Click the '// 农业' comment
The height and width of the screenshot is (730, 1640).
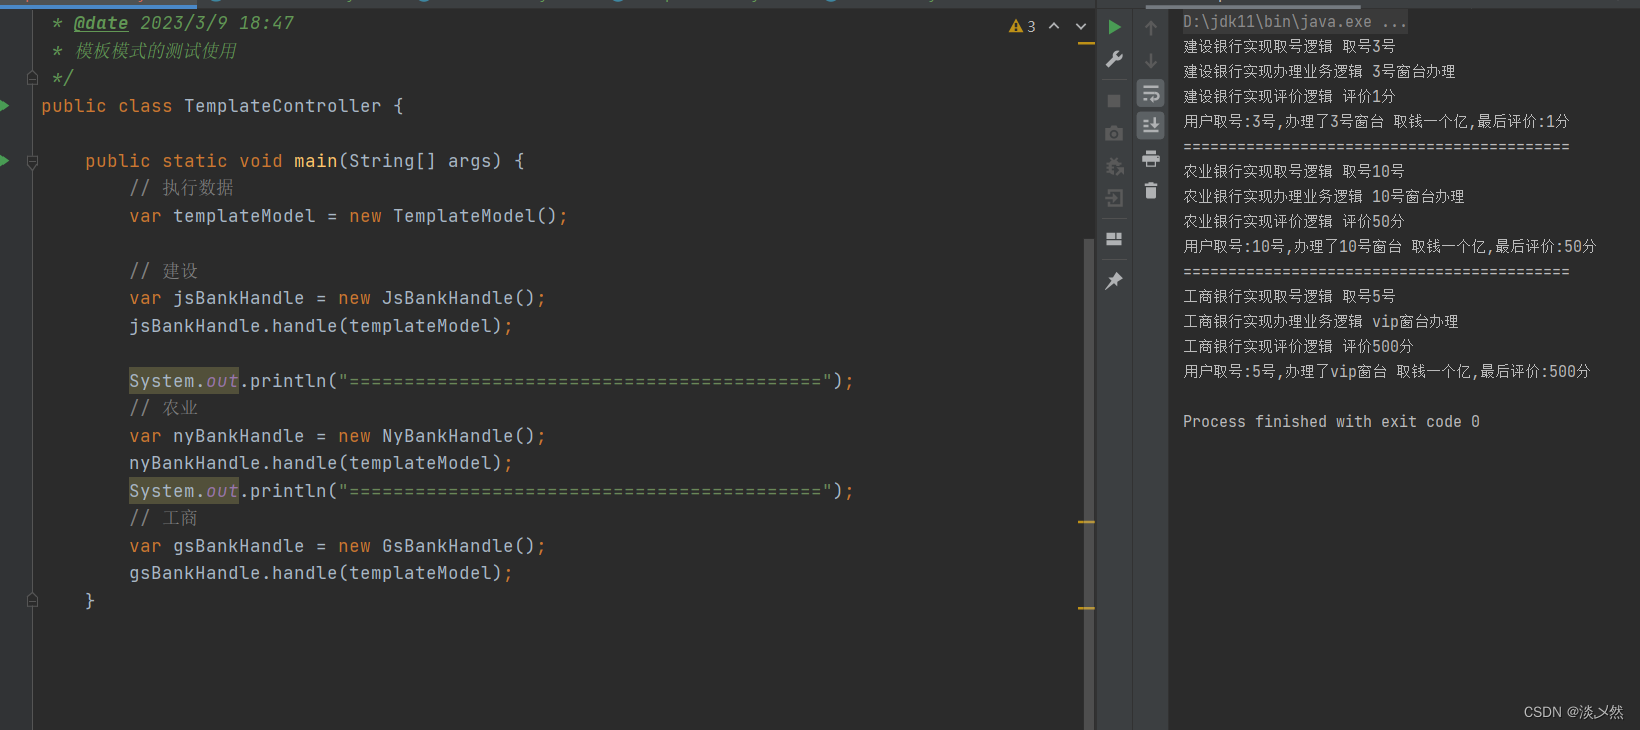click(164, 408)
